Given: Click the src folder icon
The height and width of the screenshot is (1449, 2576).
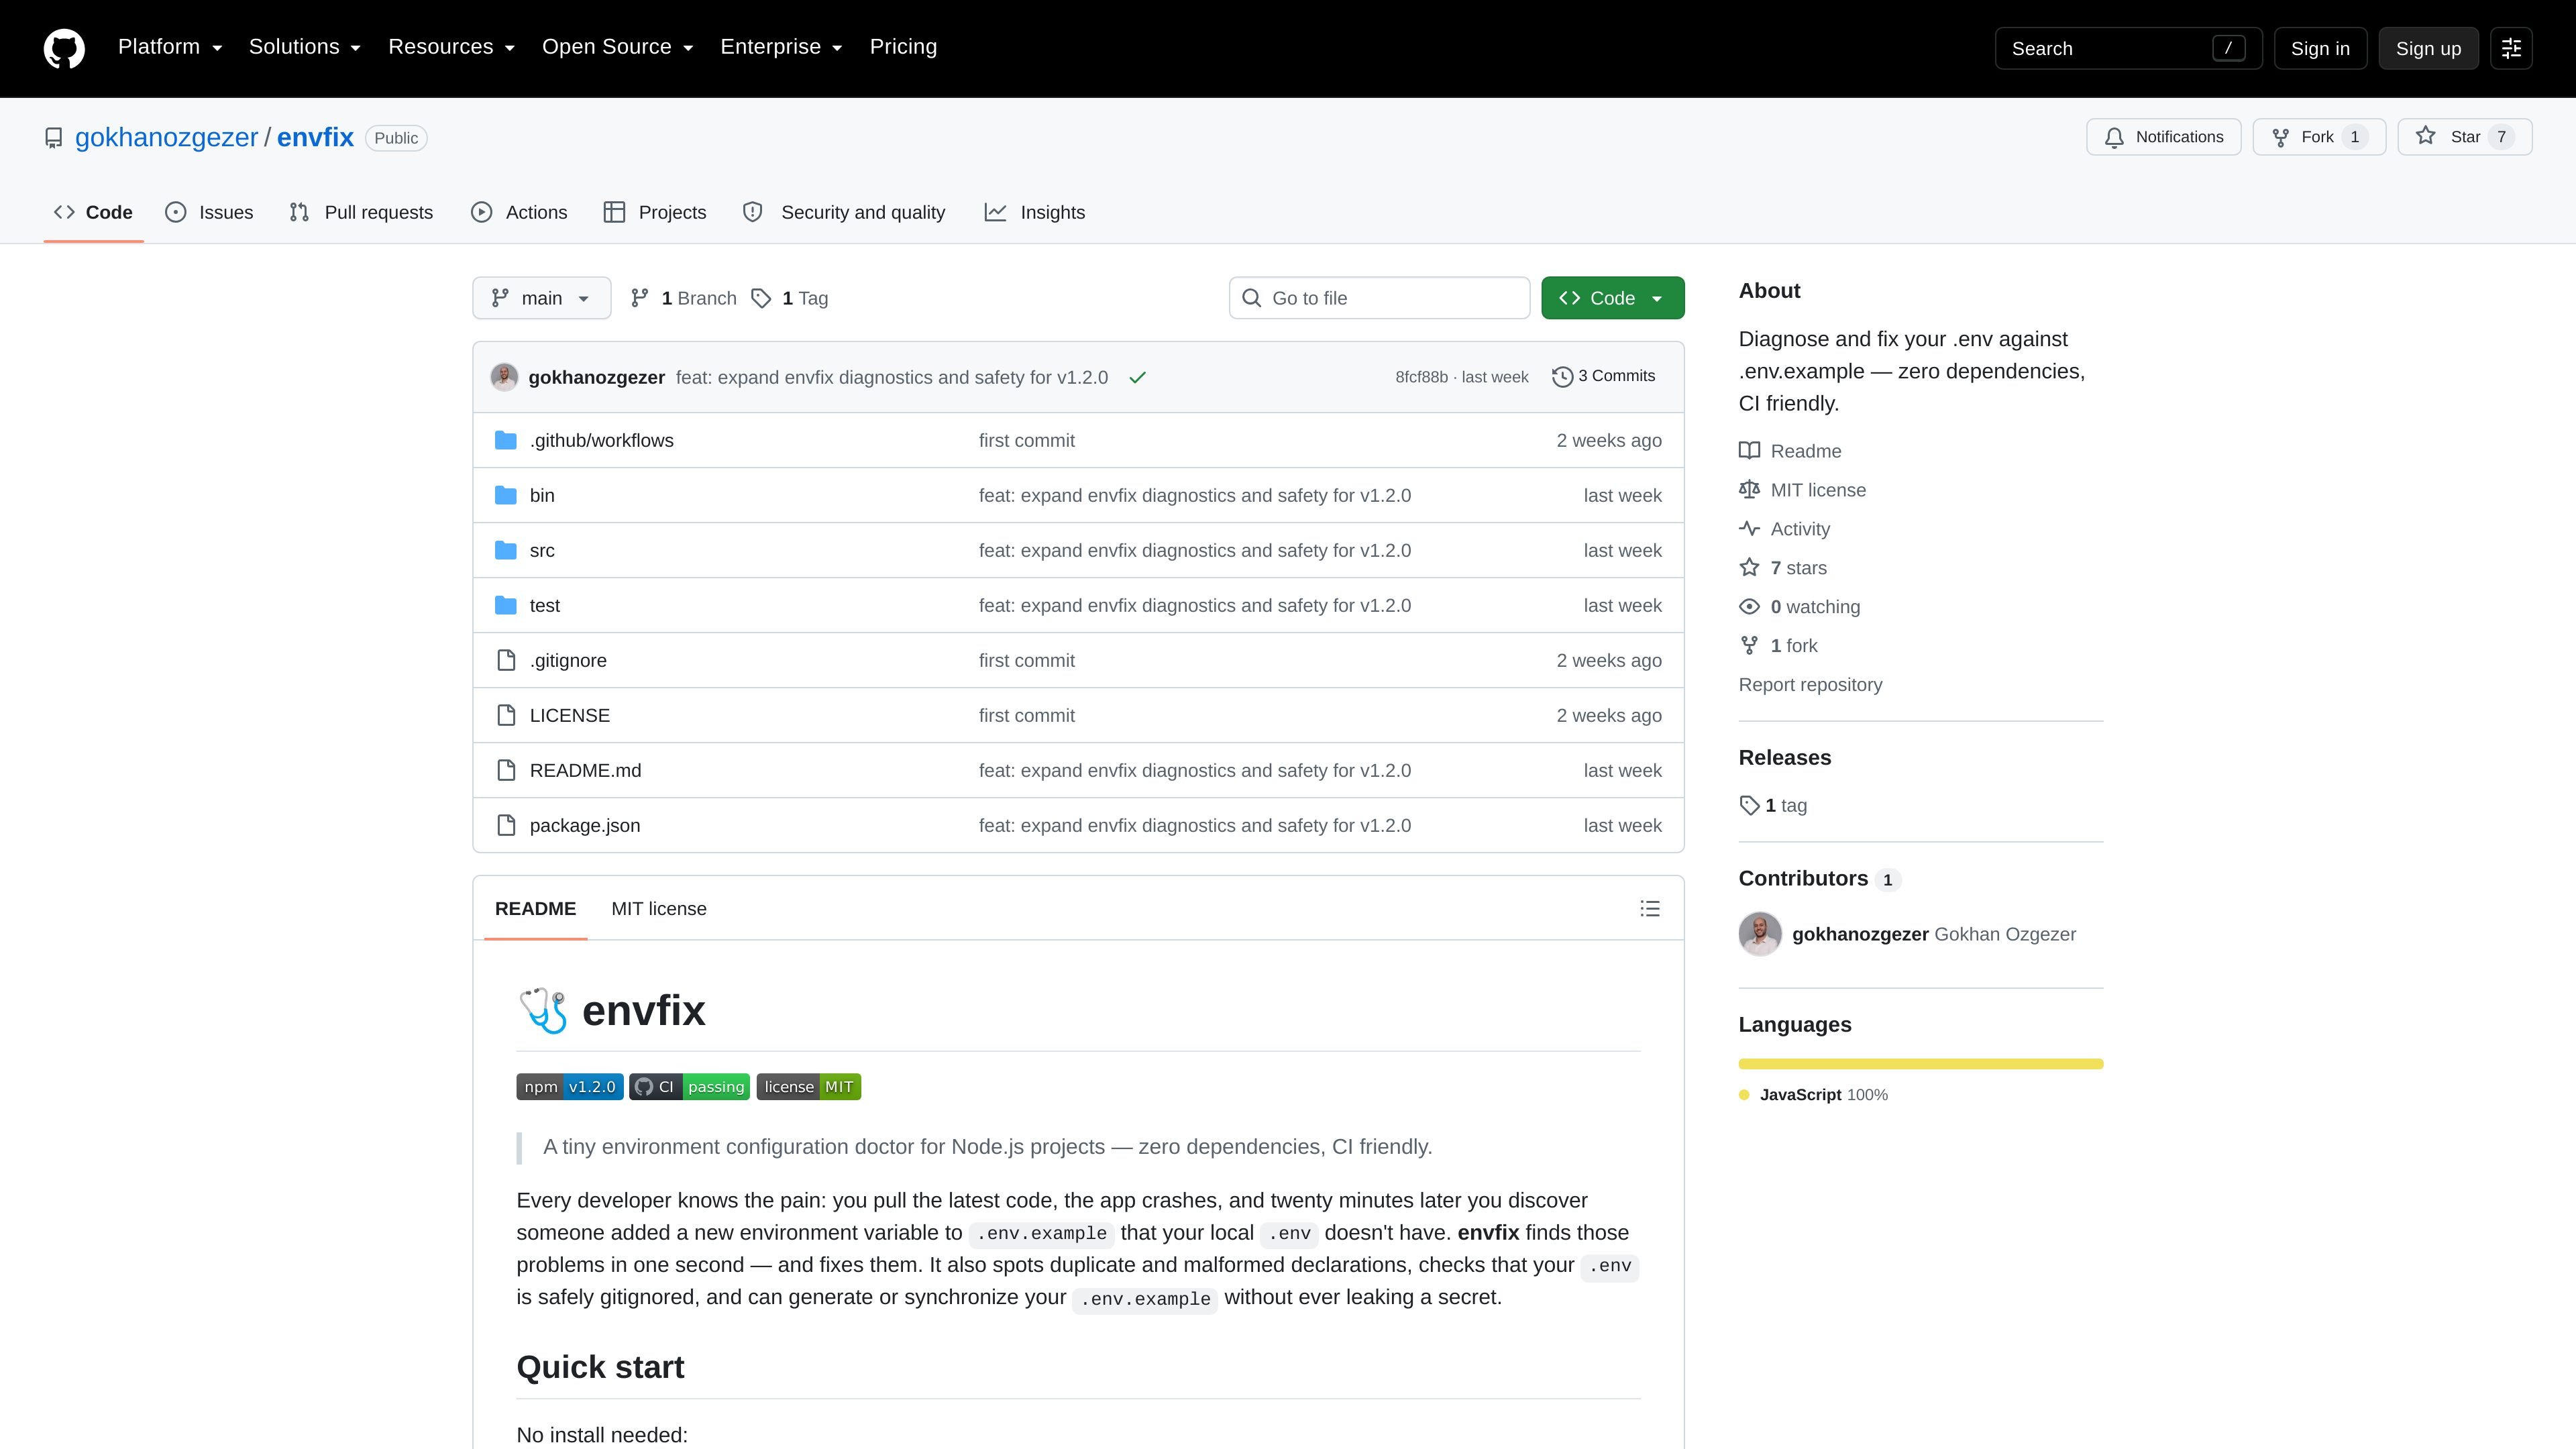Looking at the screenshot, I should coord(506,550).
